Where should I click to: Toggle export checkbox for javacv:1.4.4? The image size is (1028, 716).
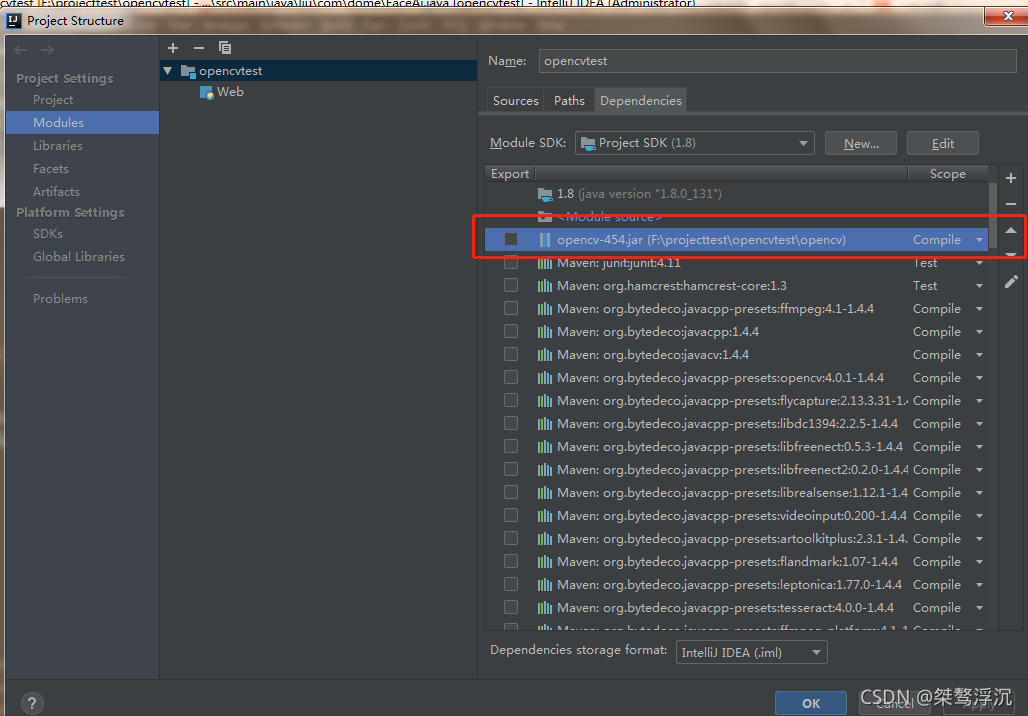[x=511, y=354]
